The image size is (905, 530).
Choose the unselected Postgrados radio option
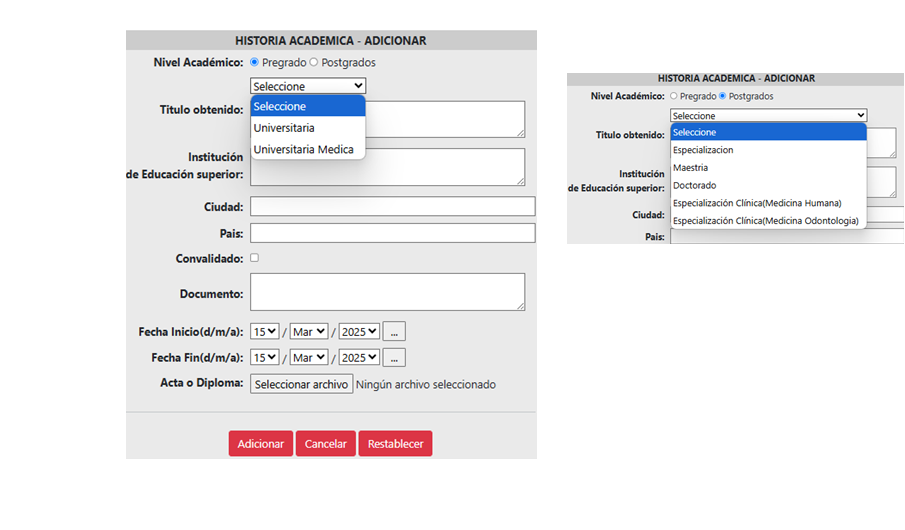(314, 63)
